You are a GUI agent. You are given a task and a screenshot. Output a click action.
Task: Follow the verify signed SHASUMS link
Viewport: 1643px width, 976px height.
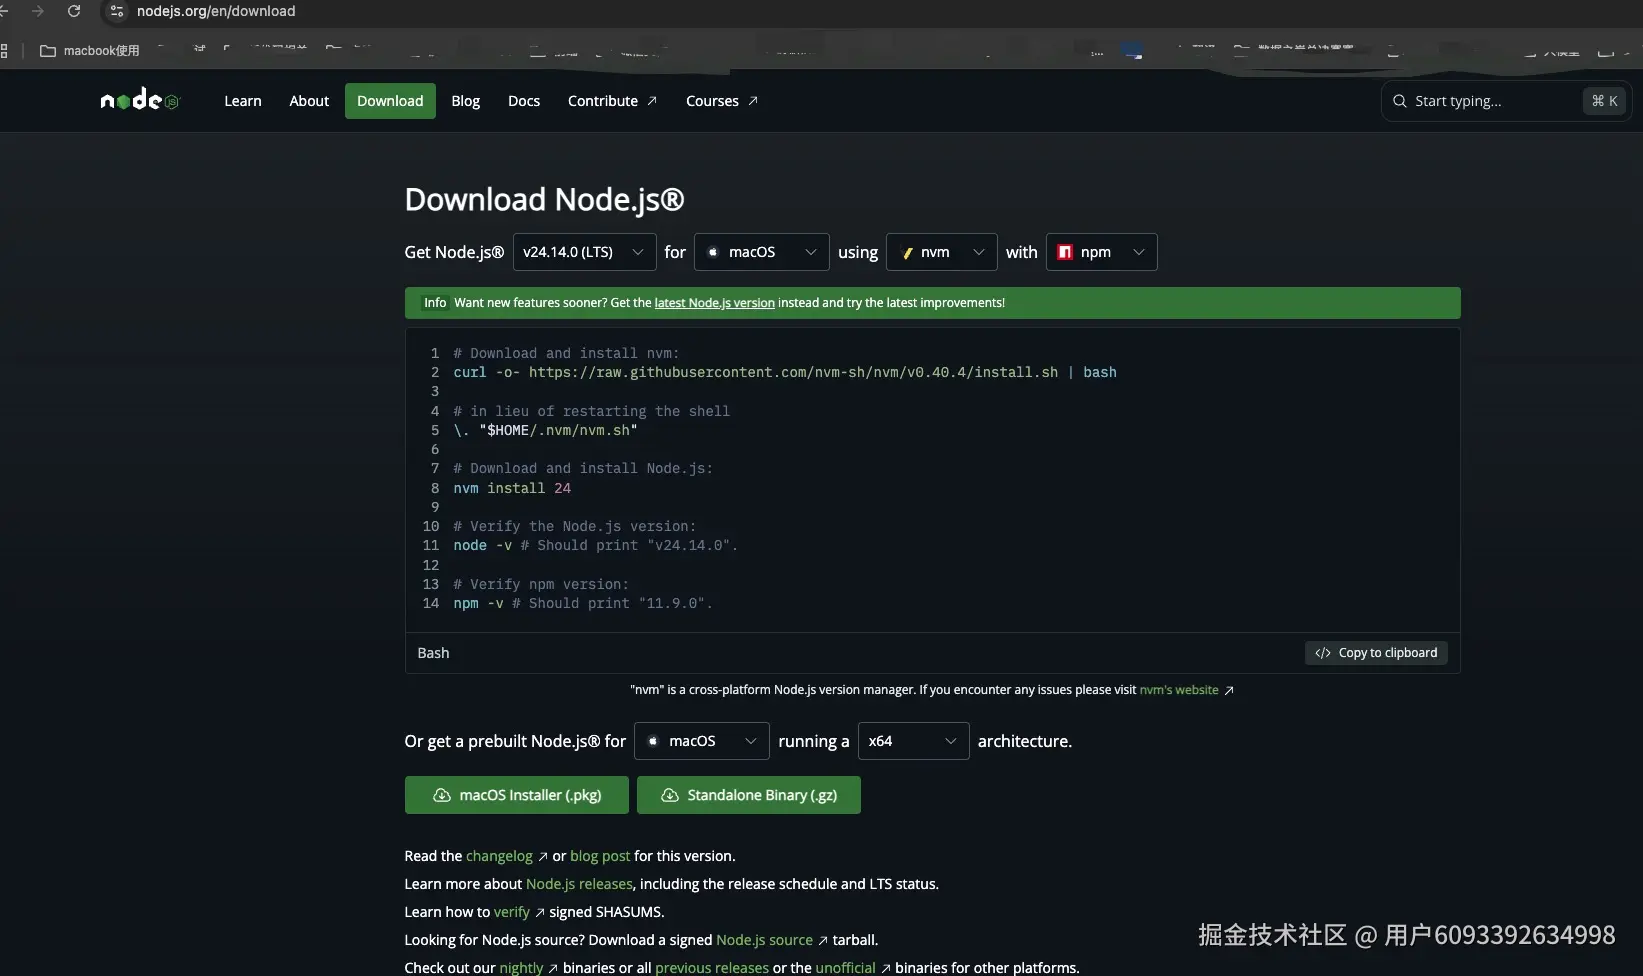(x=512, y=912)
